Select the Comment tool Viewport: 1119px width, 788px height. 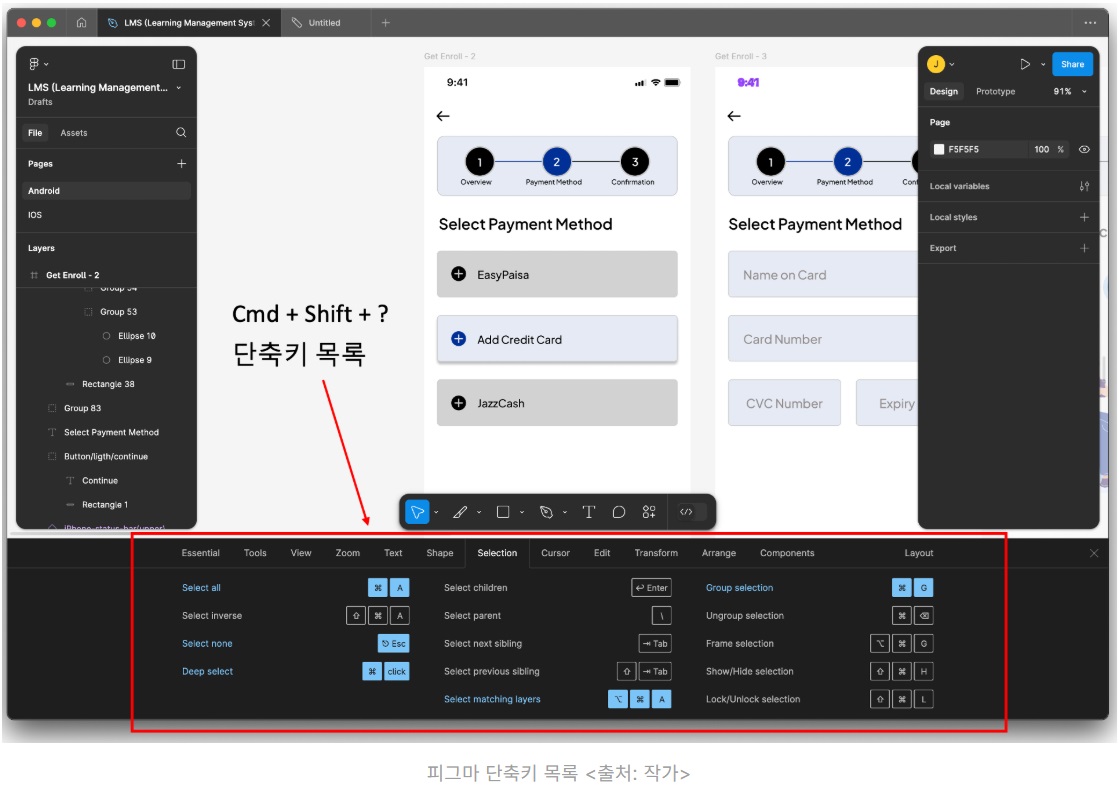(x=619, y=512)
